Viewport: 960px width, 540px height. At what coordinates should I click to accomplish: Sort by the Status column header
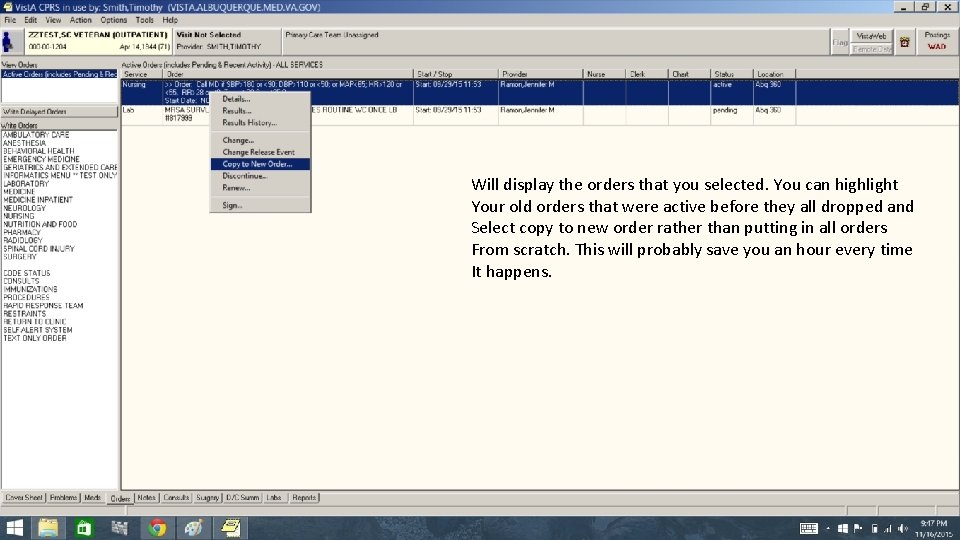pos(731,74)
